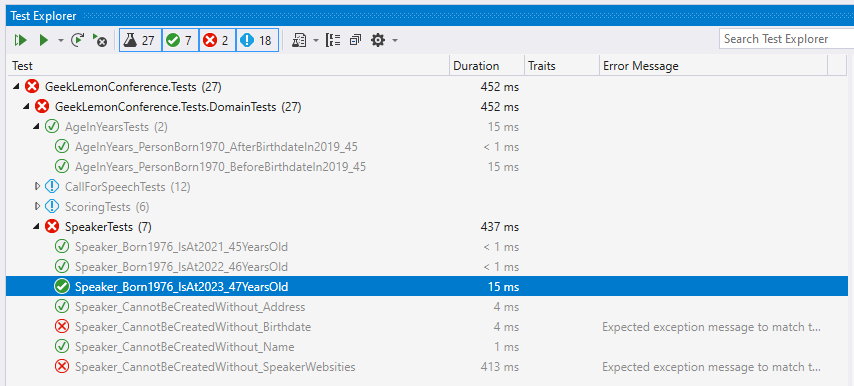This screenshot has height=386, width=854.
Task: Expand the CallForSpeechTests group
Action: (x=37, y=187)
